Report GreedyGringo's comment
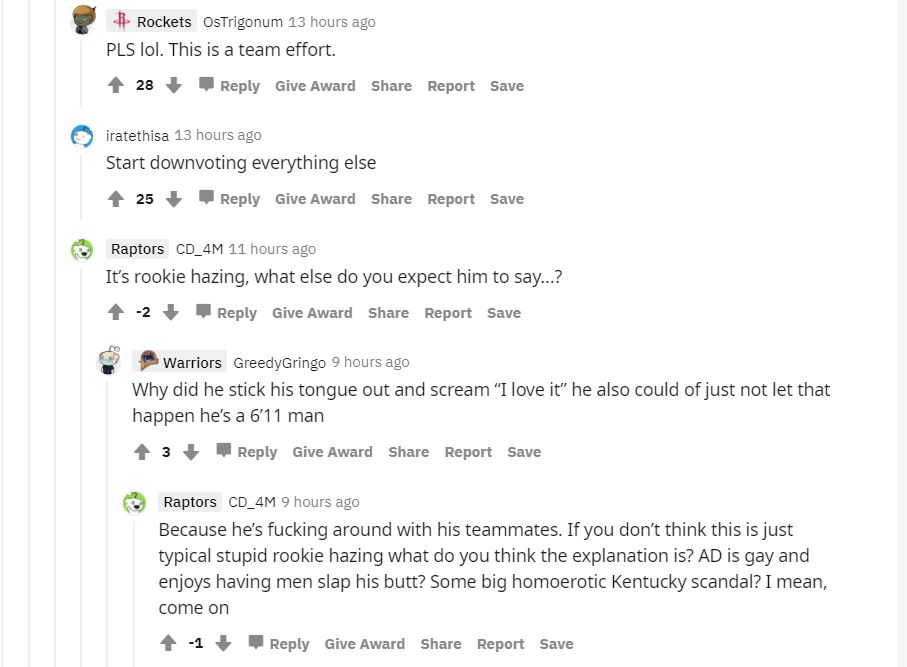Image resolution: width=907 pixels, height=667 pixels. tap(468, 452)
